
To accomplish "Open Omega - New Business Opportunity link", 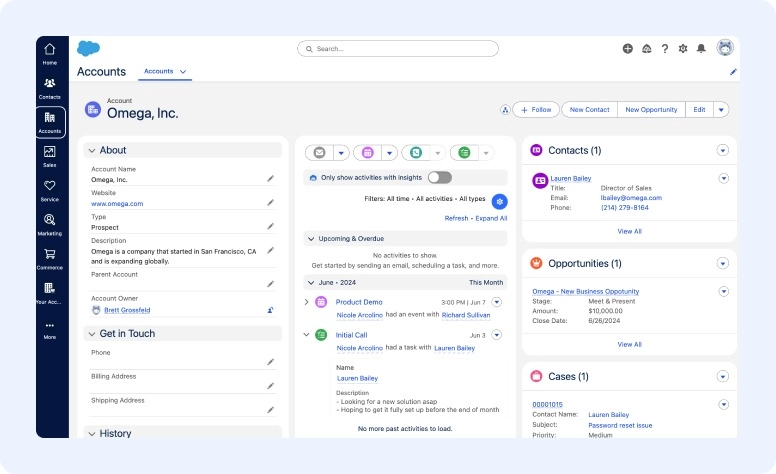I will tap(586, 291).
